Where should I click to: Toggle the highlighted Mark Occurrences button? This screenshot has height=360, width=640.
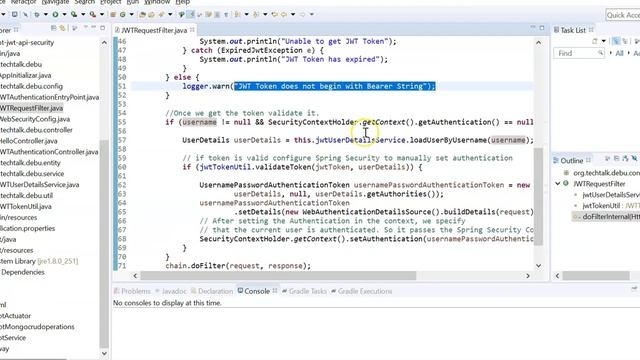(190, 14)
